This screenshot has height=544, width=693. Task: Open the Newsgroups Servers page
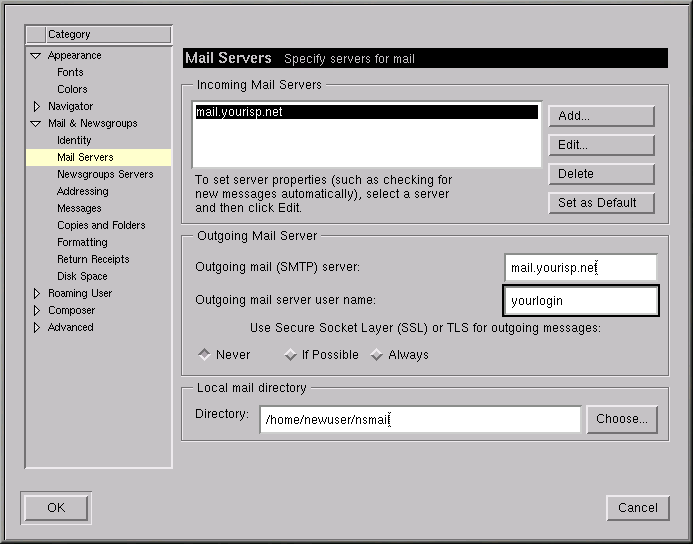105,175
